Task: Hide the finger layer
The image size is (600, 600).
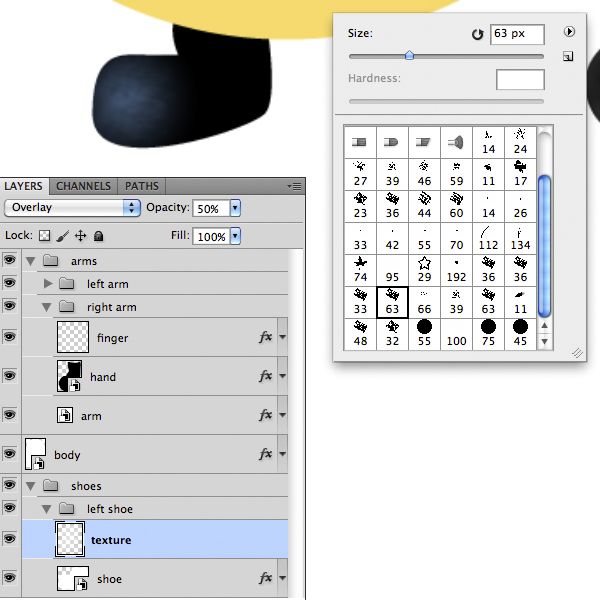Action: pyautogui.click(x=11, y=337)
